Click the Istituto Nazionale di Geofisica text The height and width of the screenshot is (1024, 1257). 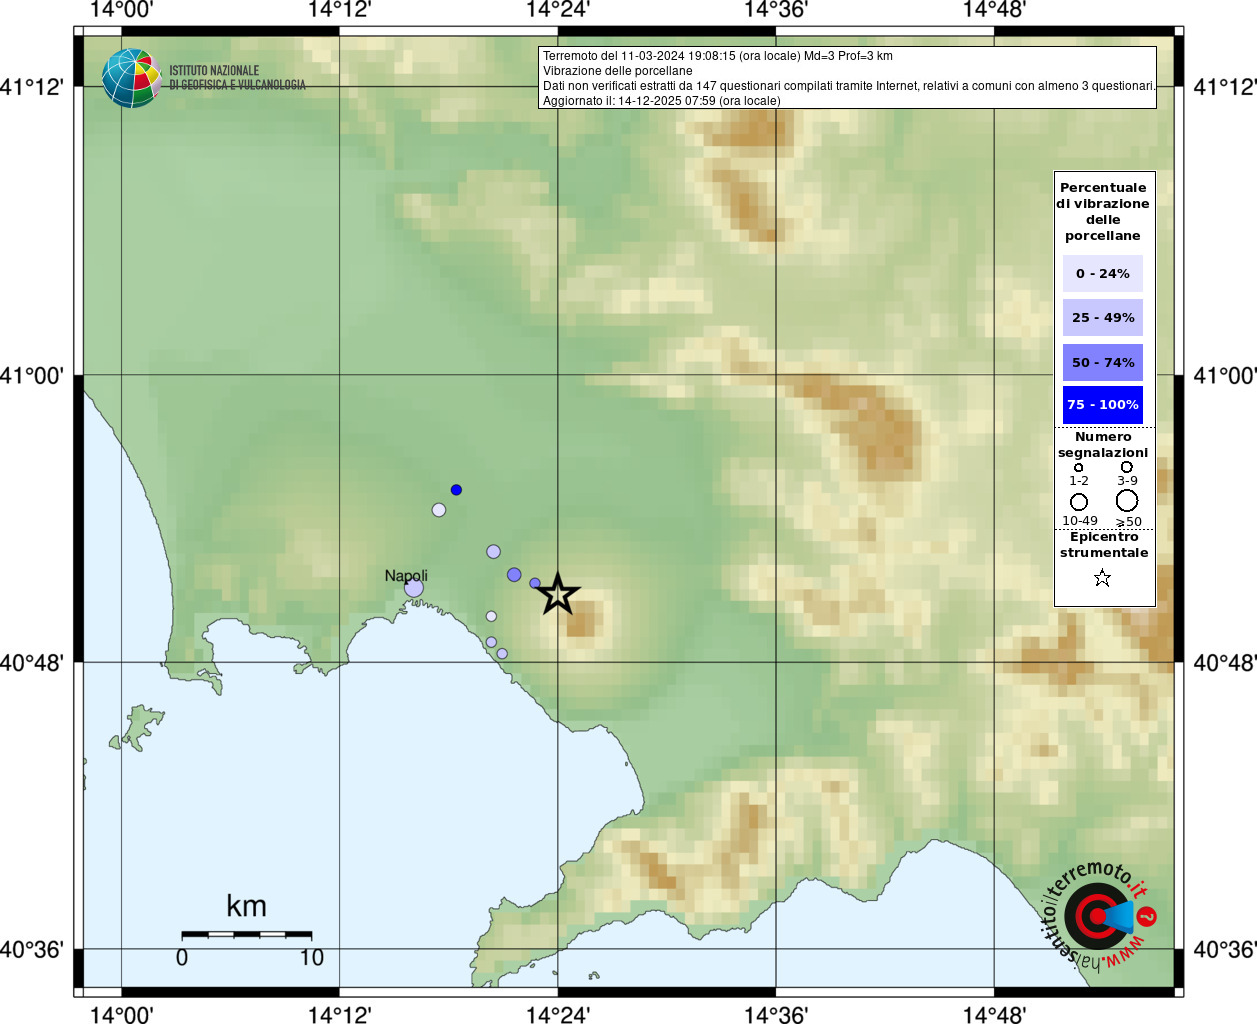[x=237, y=78]
